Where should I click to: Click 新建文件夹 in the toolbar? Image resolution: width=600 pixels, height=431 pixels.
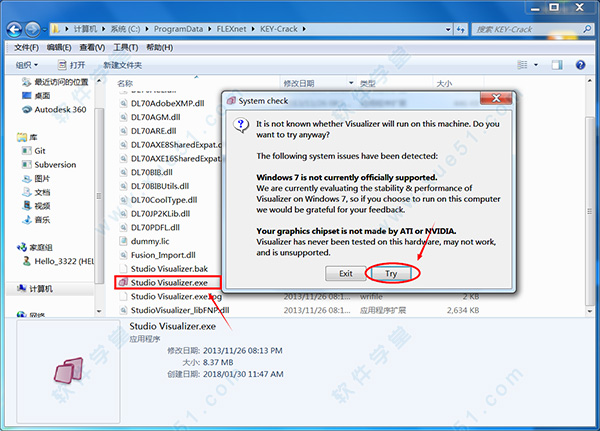coord(122,65)
